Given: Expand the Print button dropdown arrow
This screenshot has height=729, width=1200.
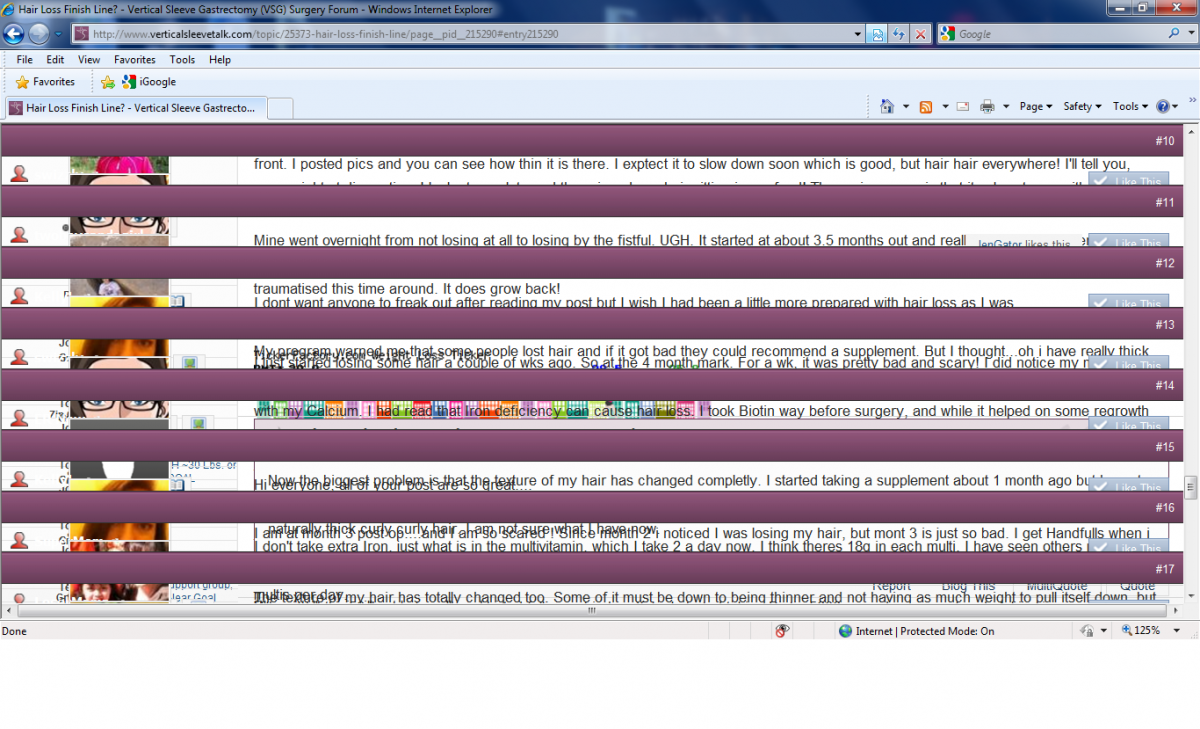Looking at the screenshot, I should tap(1006, 106).
